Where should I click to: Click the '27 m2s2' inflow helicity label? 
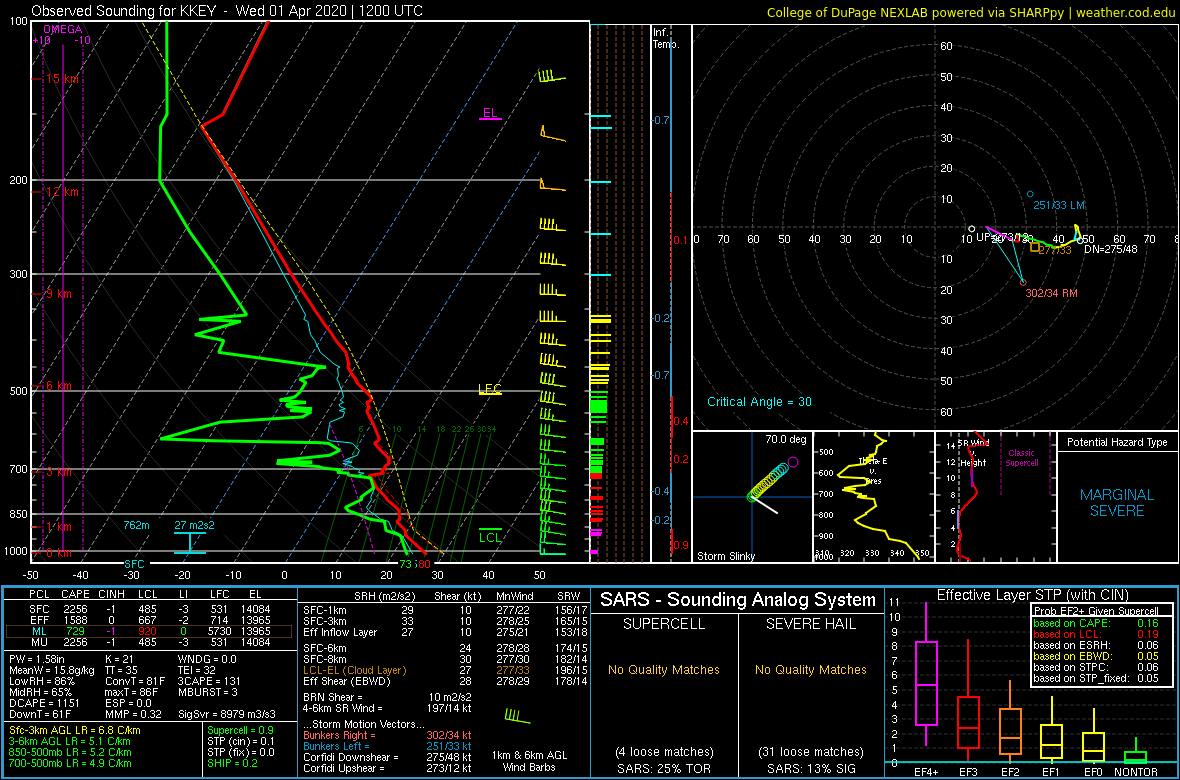pos(194,525)
